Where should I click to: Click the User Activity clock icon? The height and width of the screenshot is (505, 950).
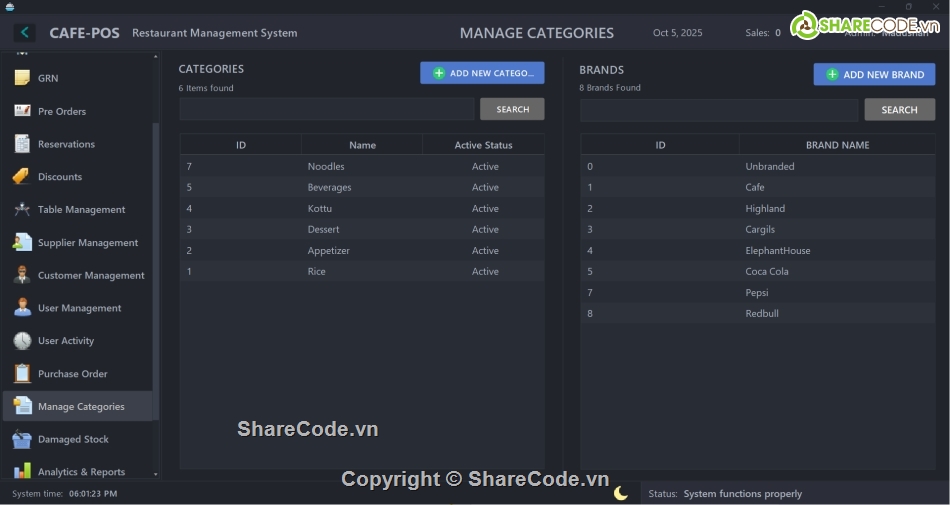[x=22, y=341]
